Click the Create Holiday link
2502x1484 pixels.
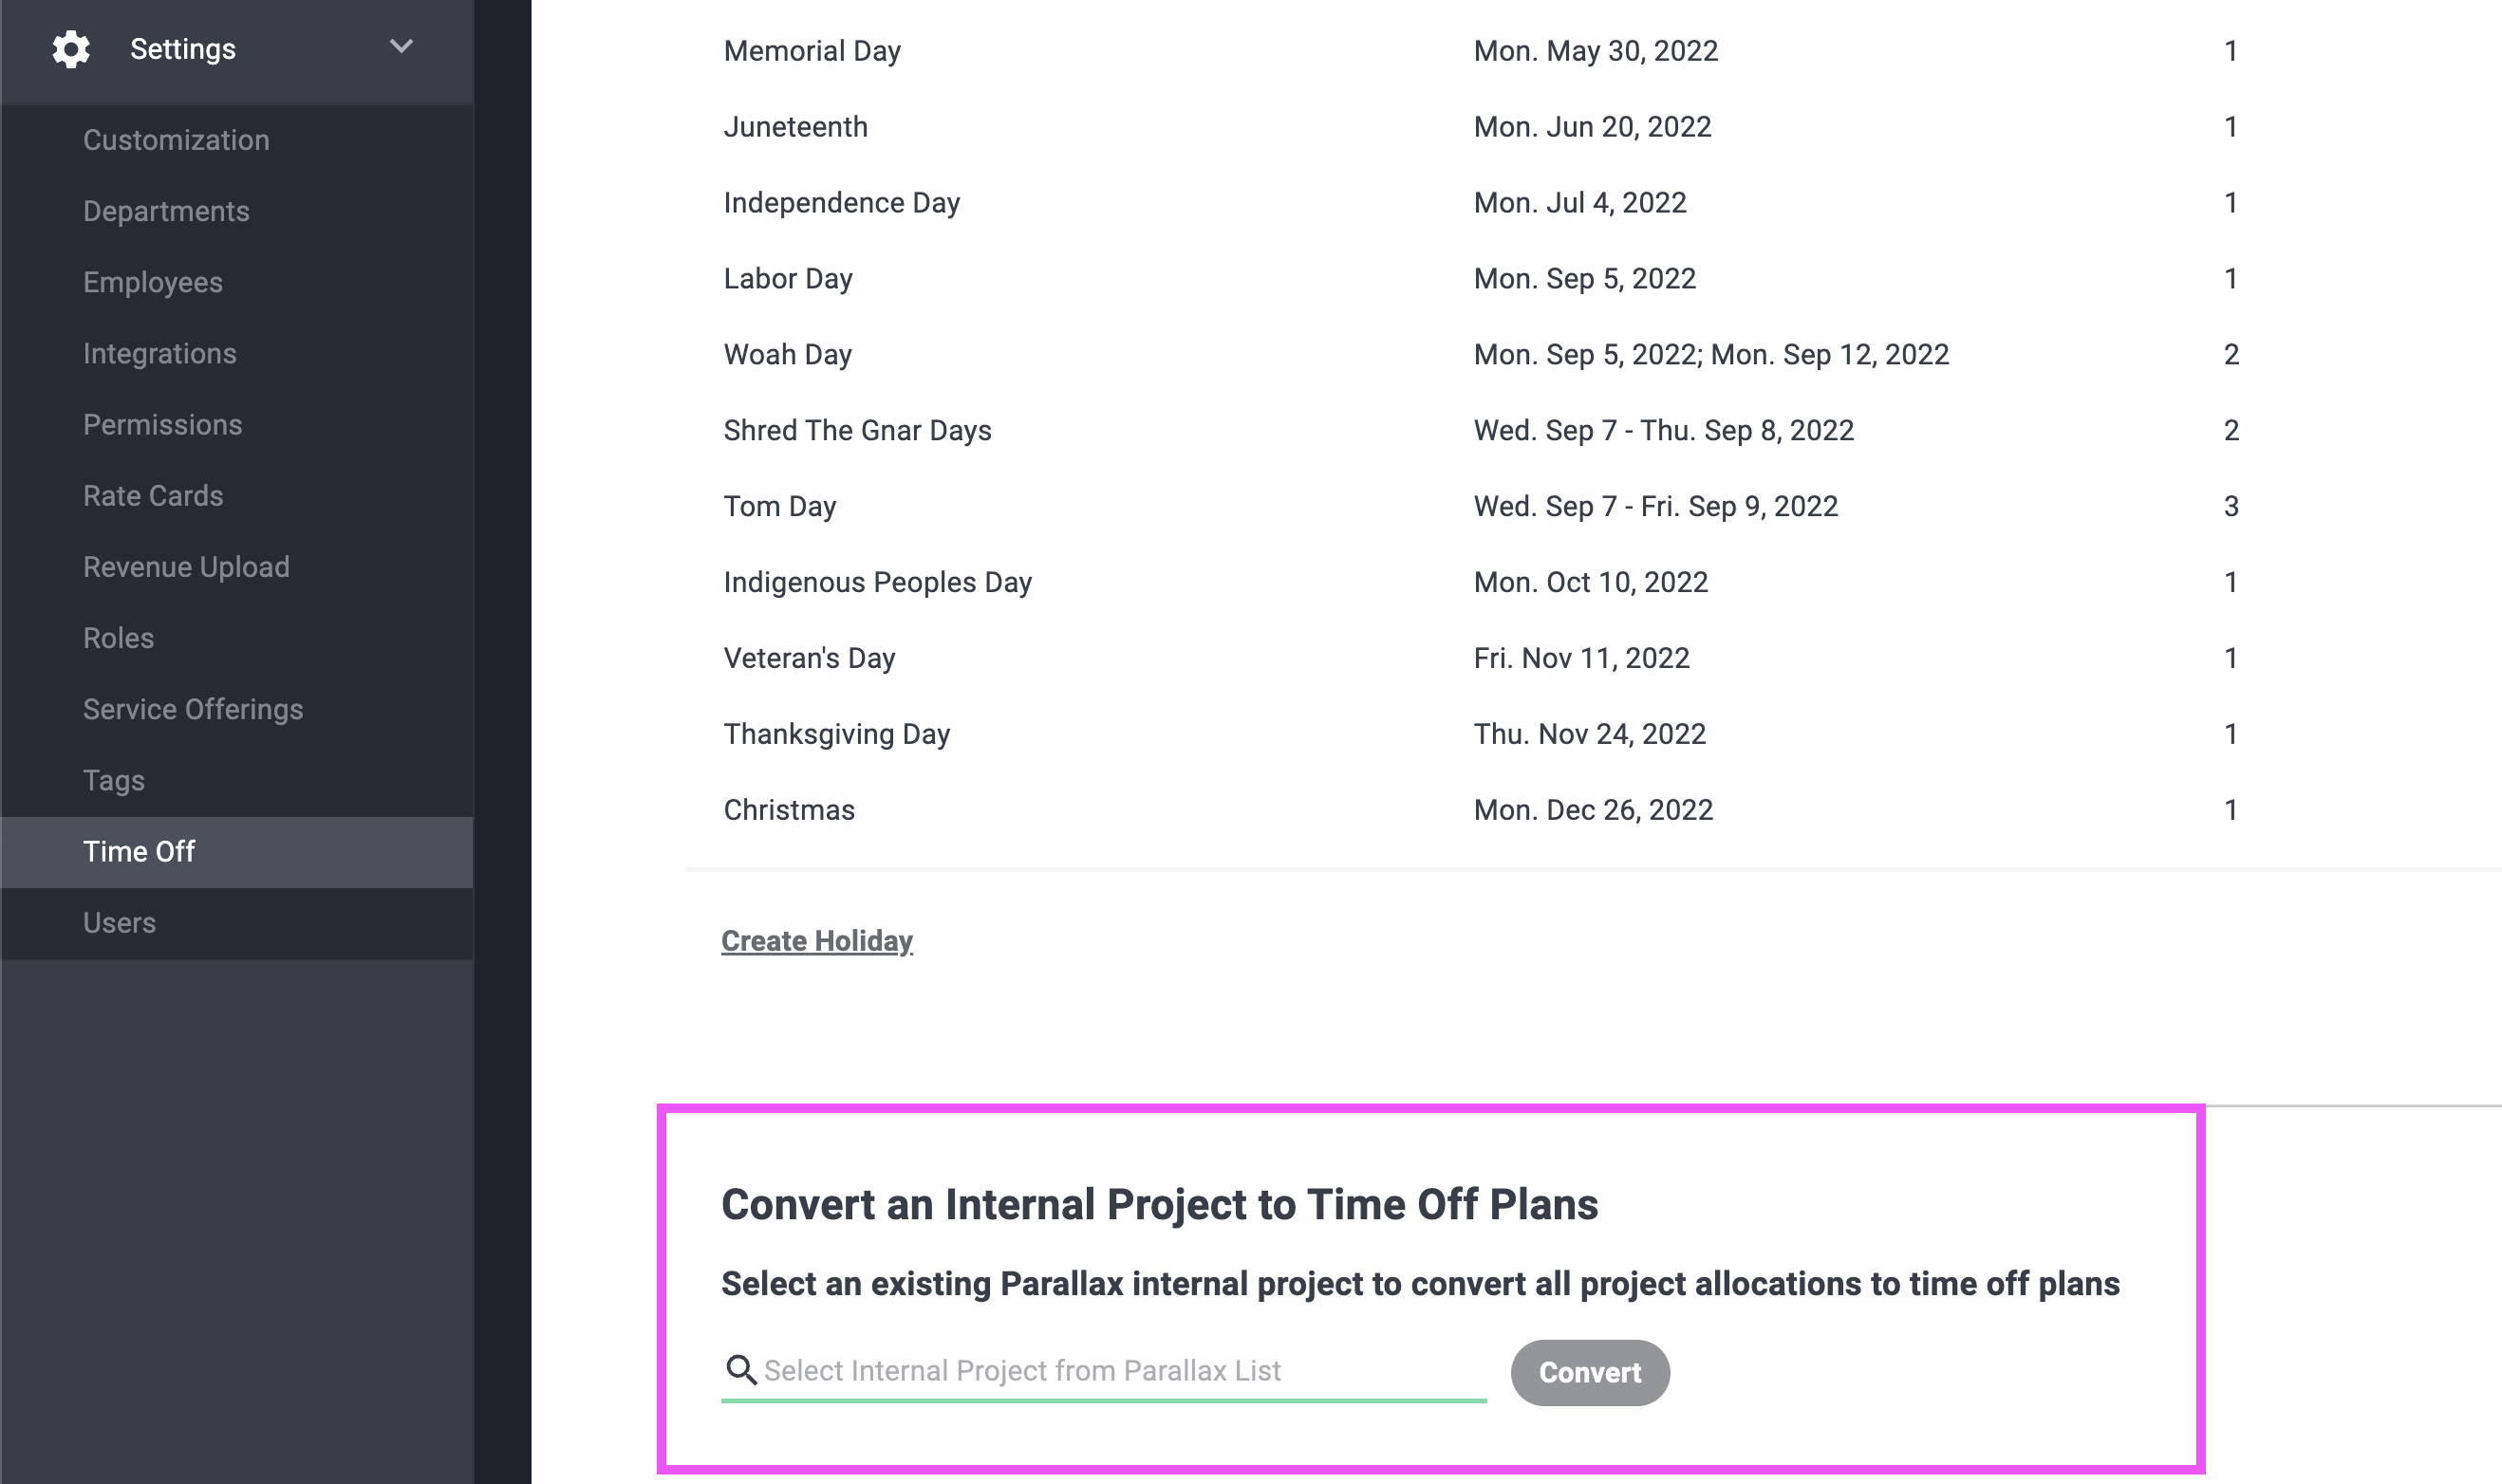coord(817,940)
